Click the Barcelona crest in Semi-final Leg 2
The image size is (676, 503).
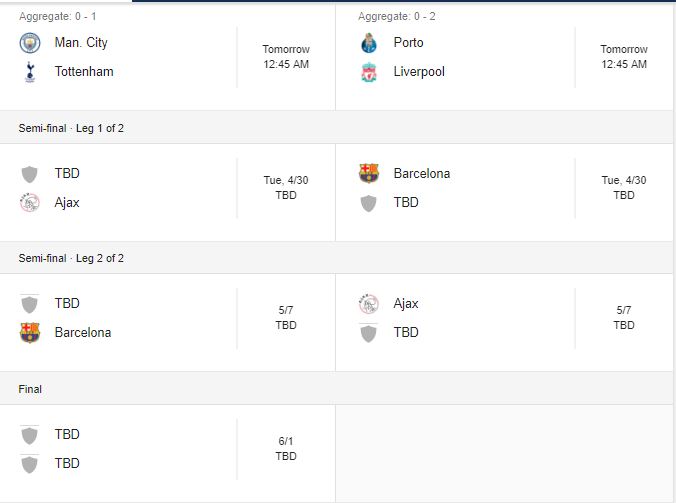pyautogui.click(x=30, y=333)
